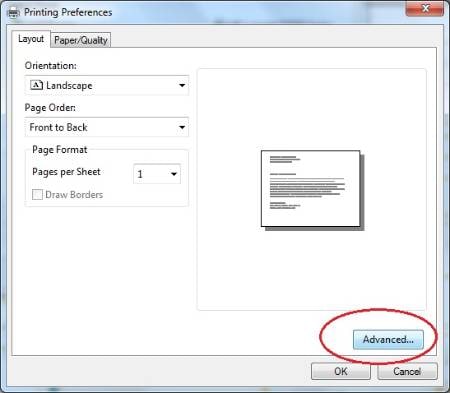Toggle the Draw Borders checkbox
Image resolution: width=450 pixels, height=393 pixels.
pos(37,195)
